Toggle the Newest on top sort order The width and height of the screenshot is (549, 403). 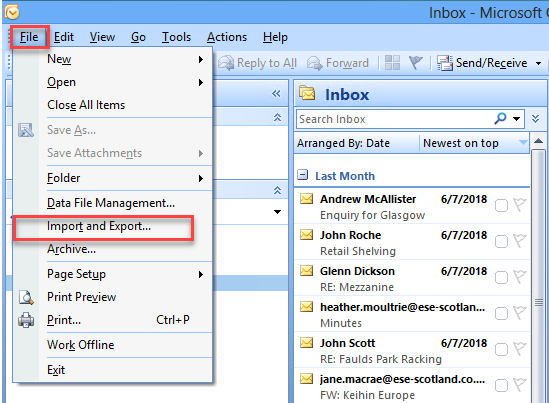pyautogui.click(x=474, y=143)
